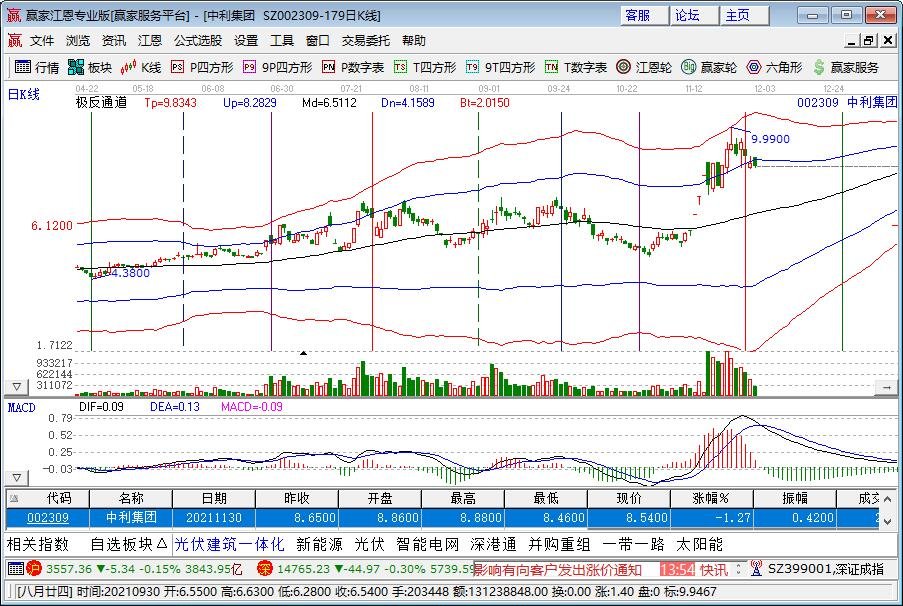Screen dimensions: 903x606
Task: Open the P数字表 tool icon
Action: 328,67
